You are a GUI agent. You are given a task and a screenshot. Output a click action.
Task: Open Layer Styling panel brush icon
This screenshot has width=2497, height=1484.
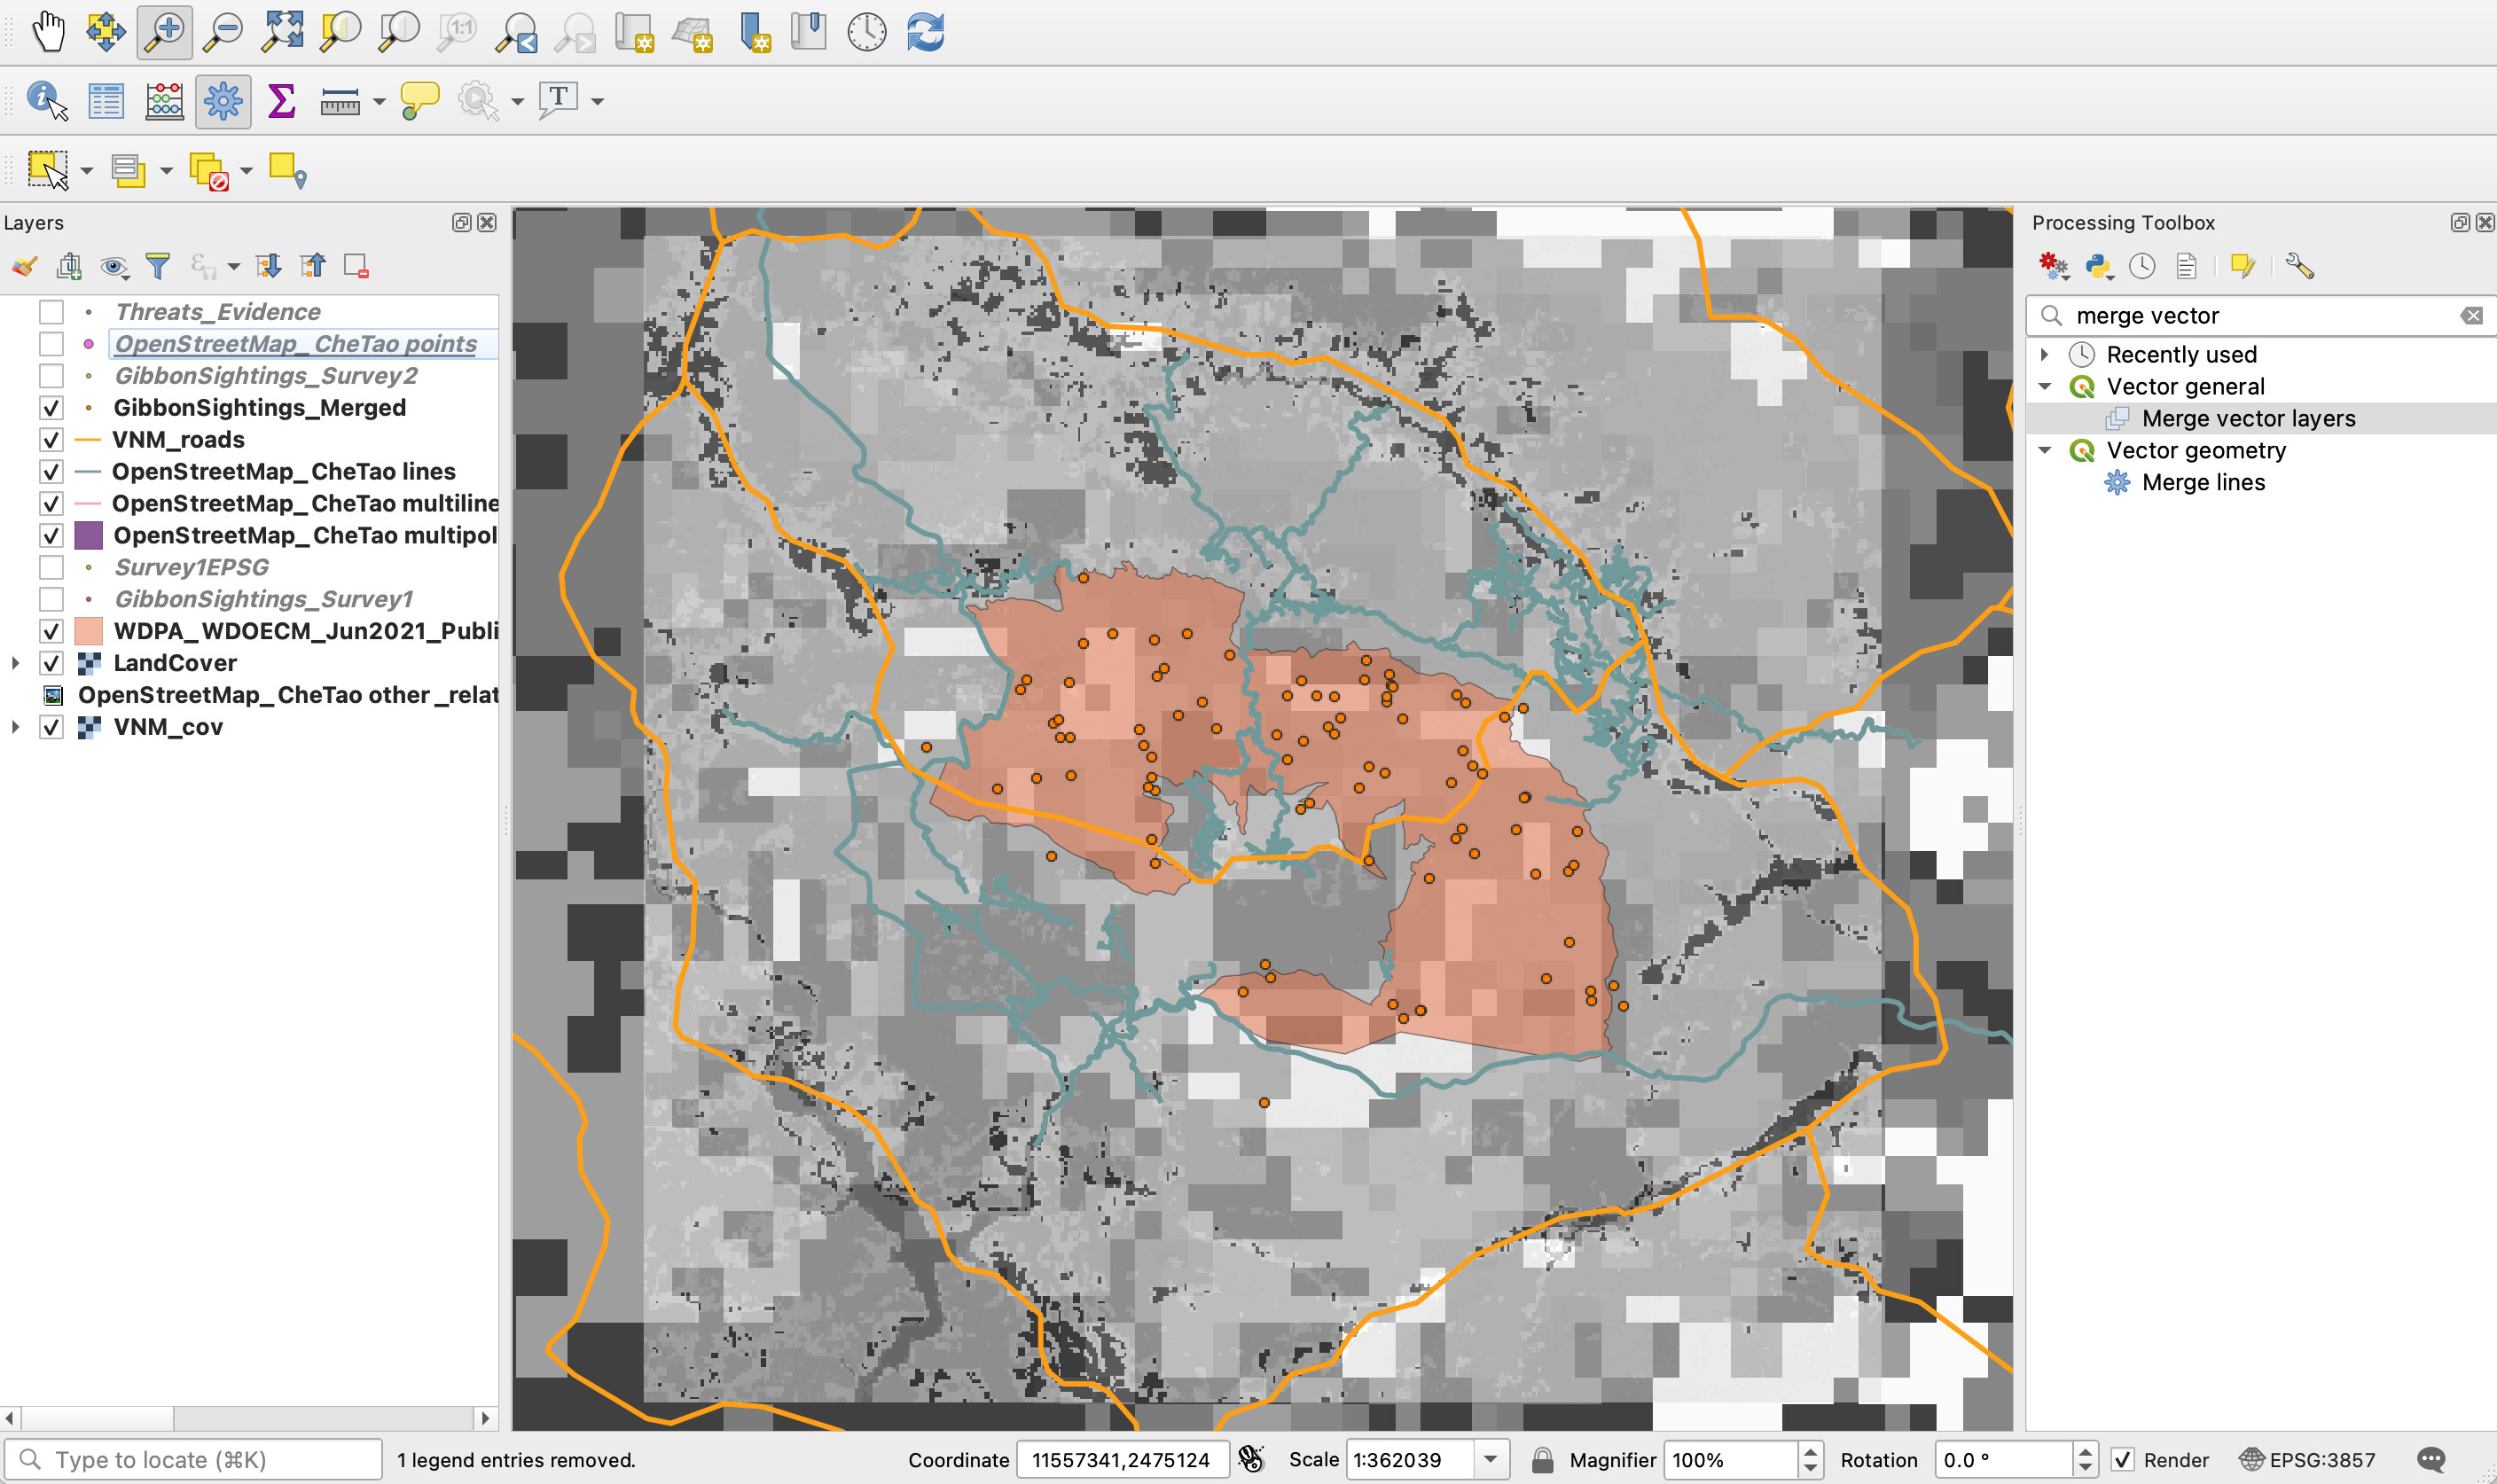24,266
